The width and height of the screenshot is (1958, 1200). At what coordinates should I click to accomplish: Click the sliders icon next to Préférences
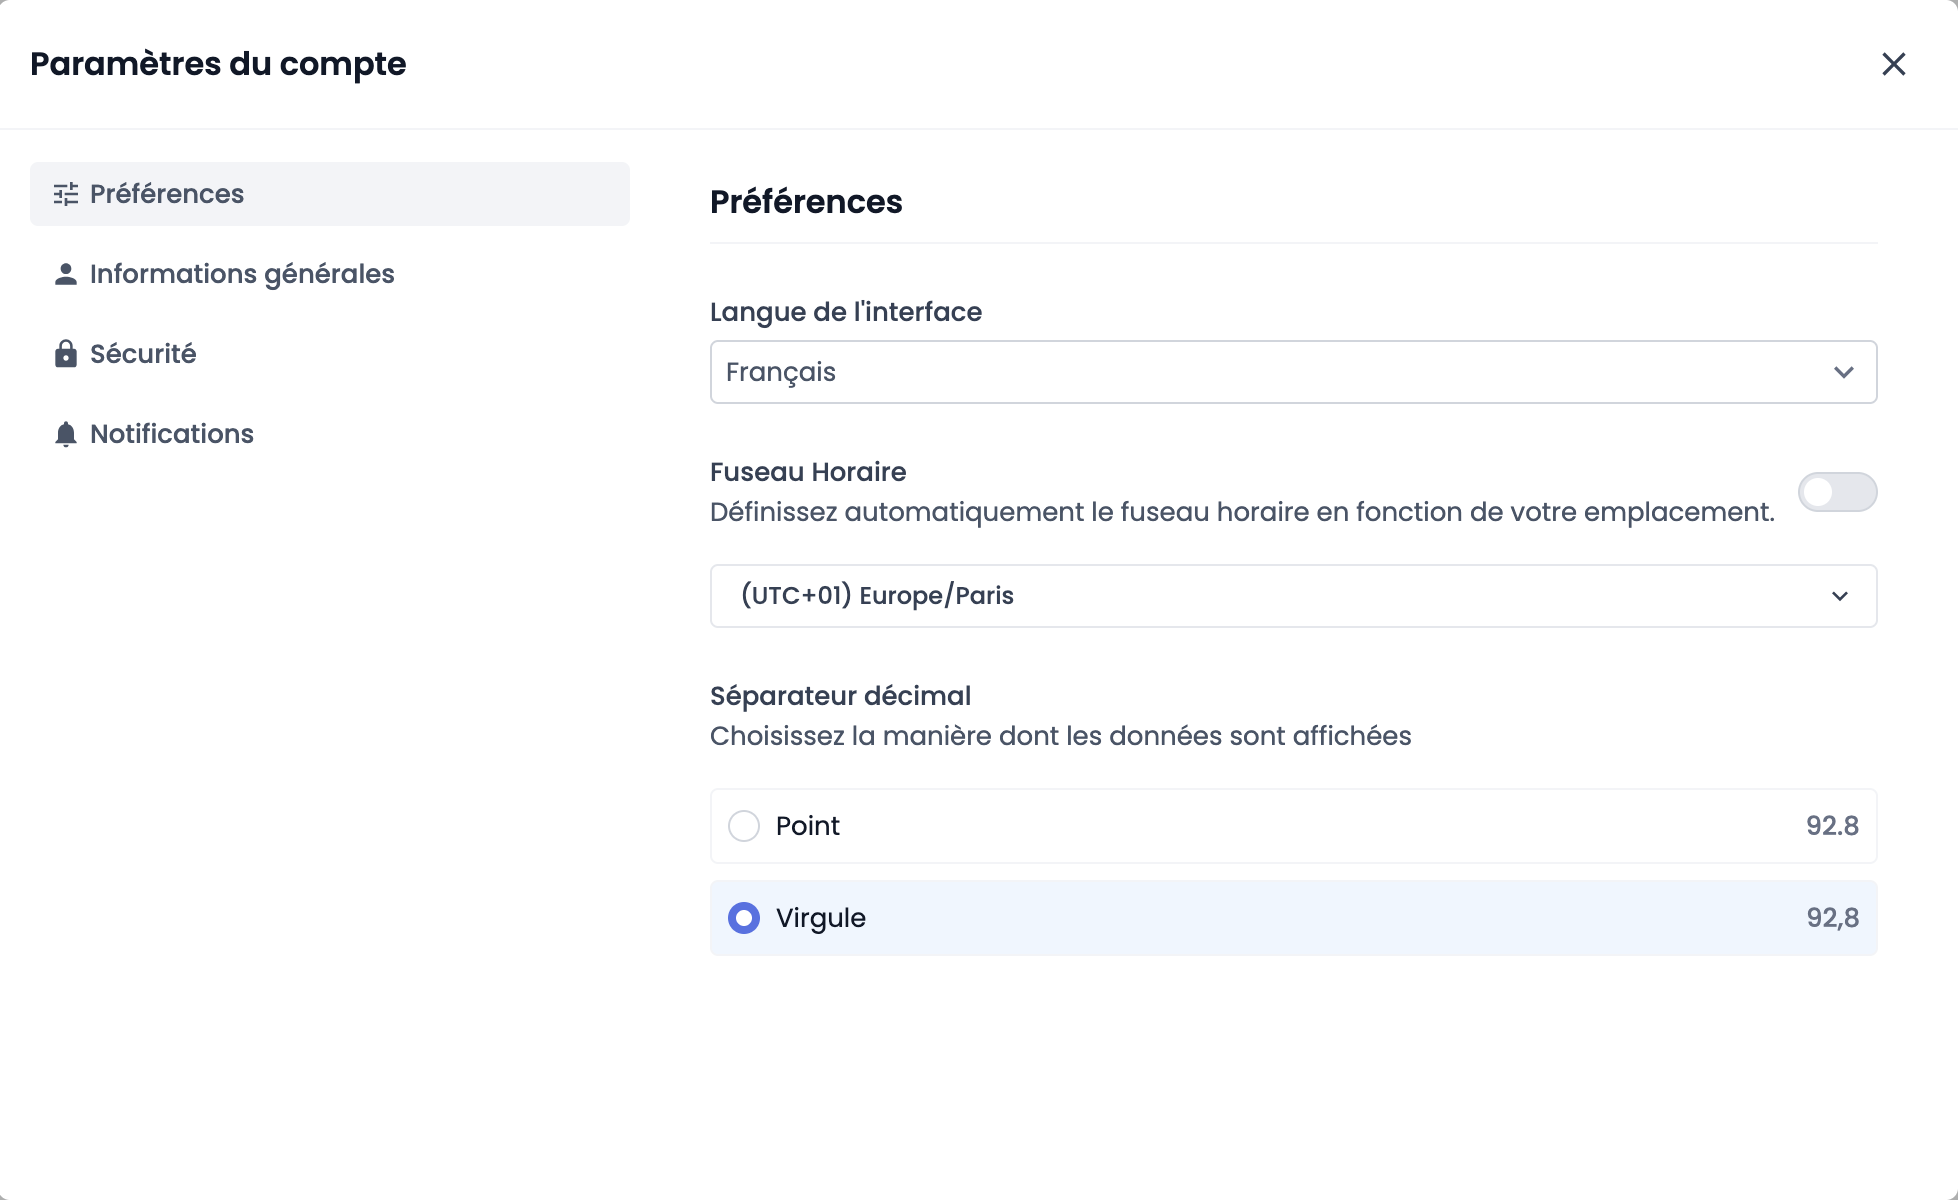point(66,194)
